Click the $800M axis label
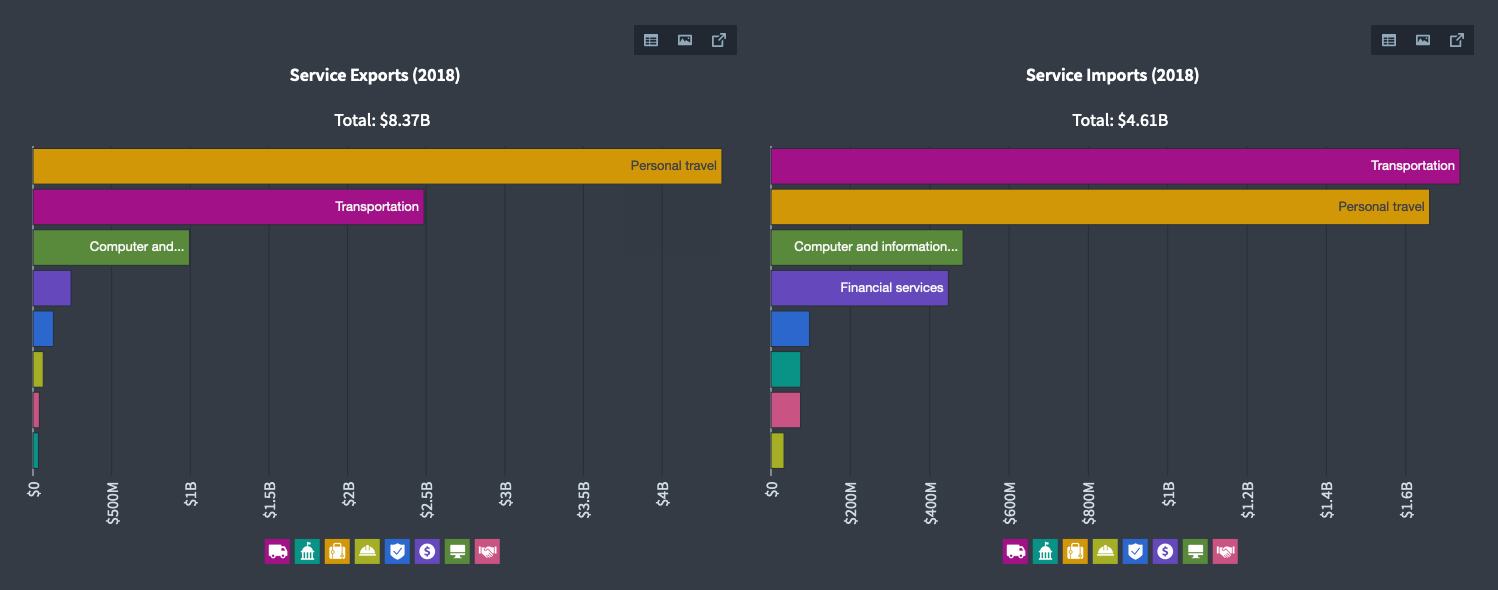Image resolution: width=1498 pixels, height=590 pixels. point(1088,503)
